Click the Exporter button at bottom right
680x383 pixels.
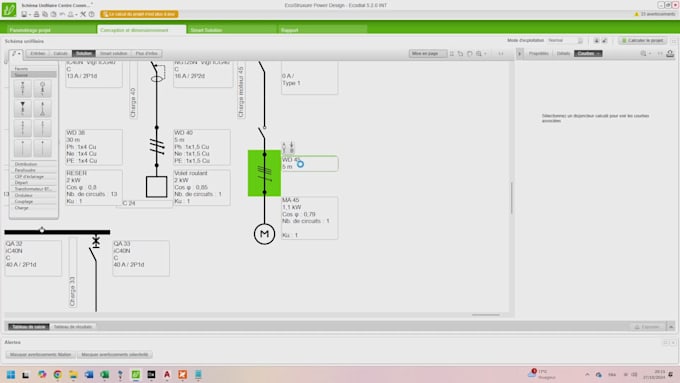pyautogui.click(x=647, y=327)
